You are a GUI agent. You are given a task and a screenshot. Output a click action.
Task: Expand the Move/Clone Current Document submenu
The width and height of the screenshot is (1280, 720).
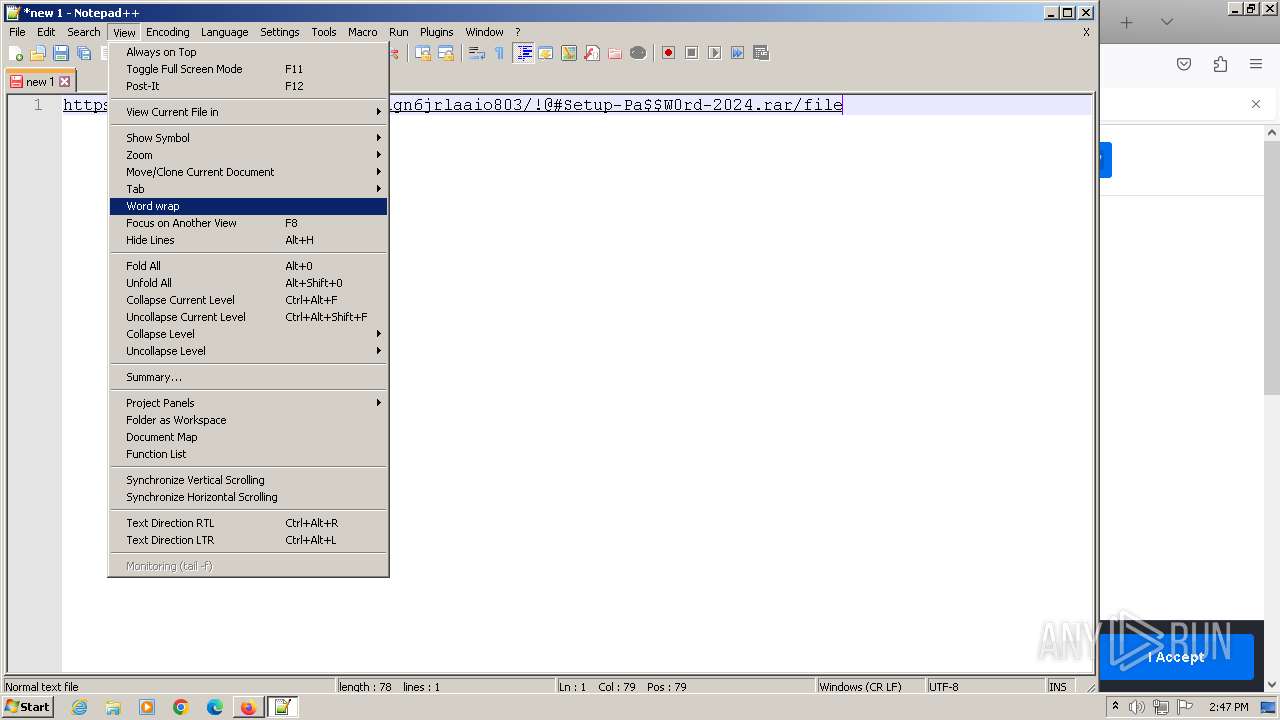[x=248, y=172]
